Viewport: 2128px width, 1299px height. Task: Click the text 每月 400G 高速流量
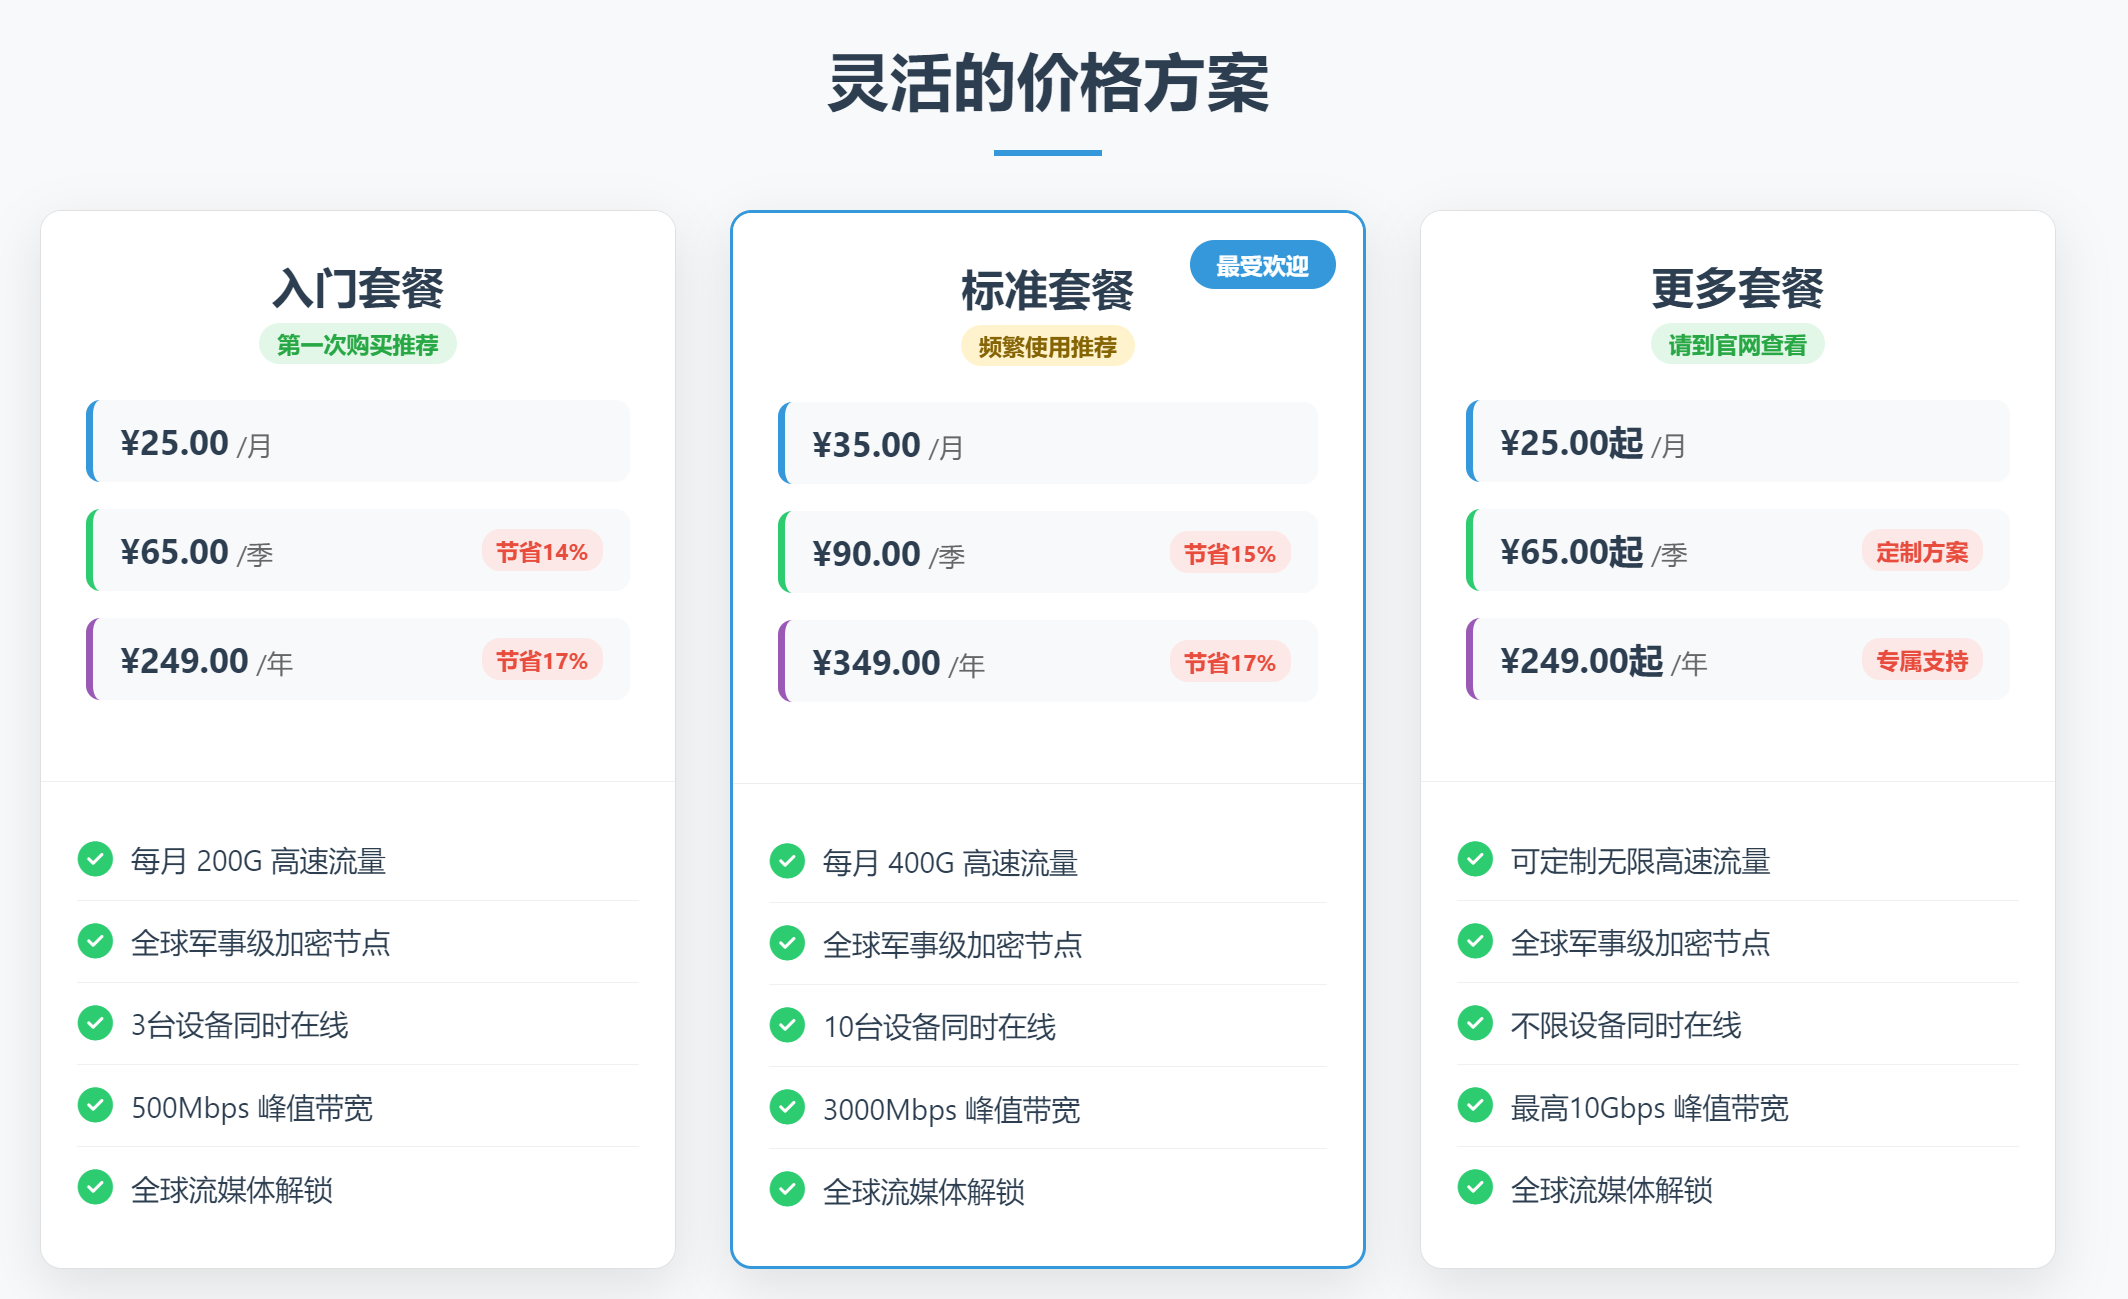point(950,862)
